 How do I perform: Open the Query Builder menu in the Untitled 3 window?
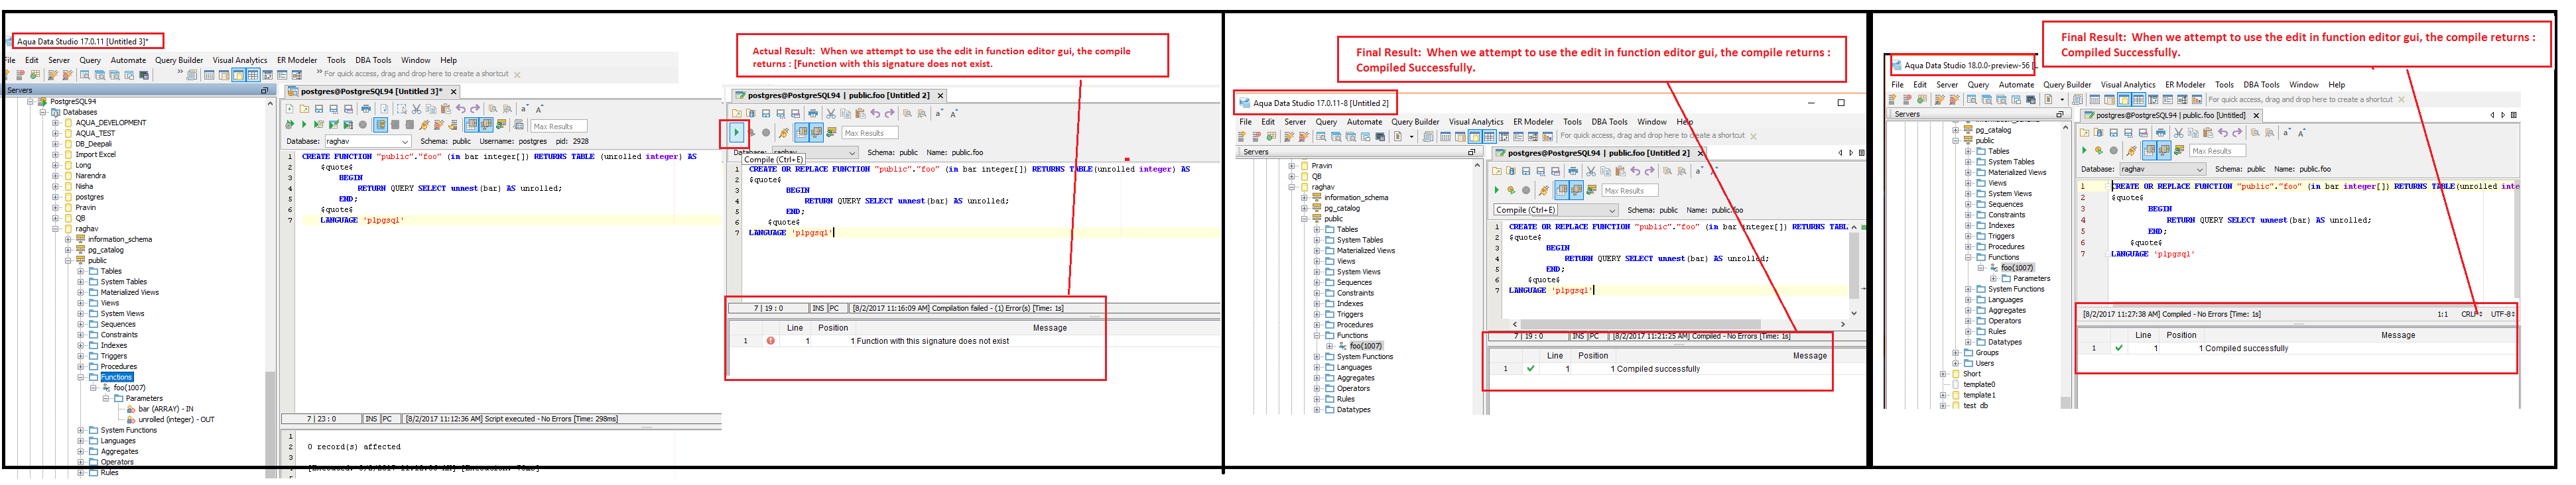(179, 60)
